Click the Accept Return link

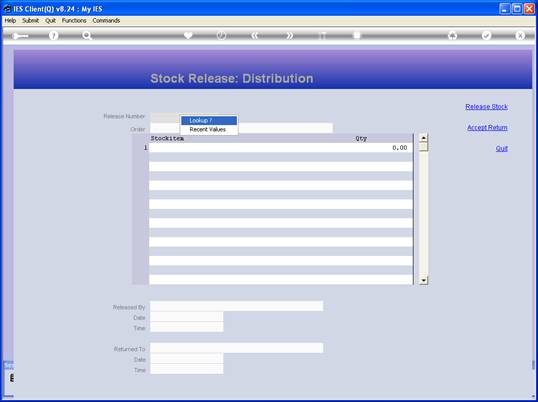click(487, 128)
